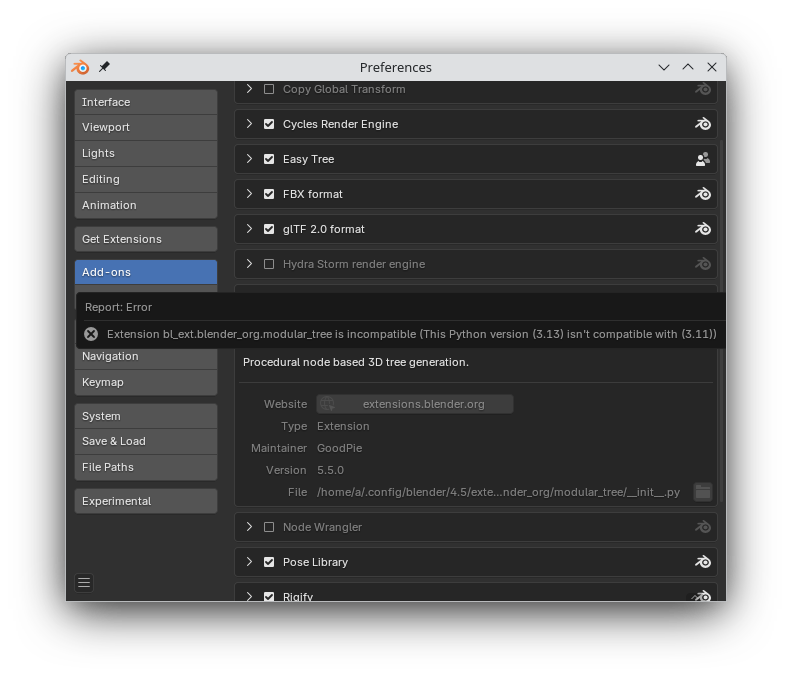Click community icon on Easy Tree row
The image size is (792, 679).
click(x=703, y=159)
